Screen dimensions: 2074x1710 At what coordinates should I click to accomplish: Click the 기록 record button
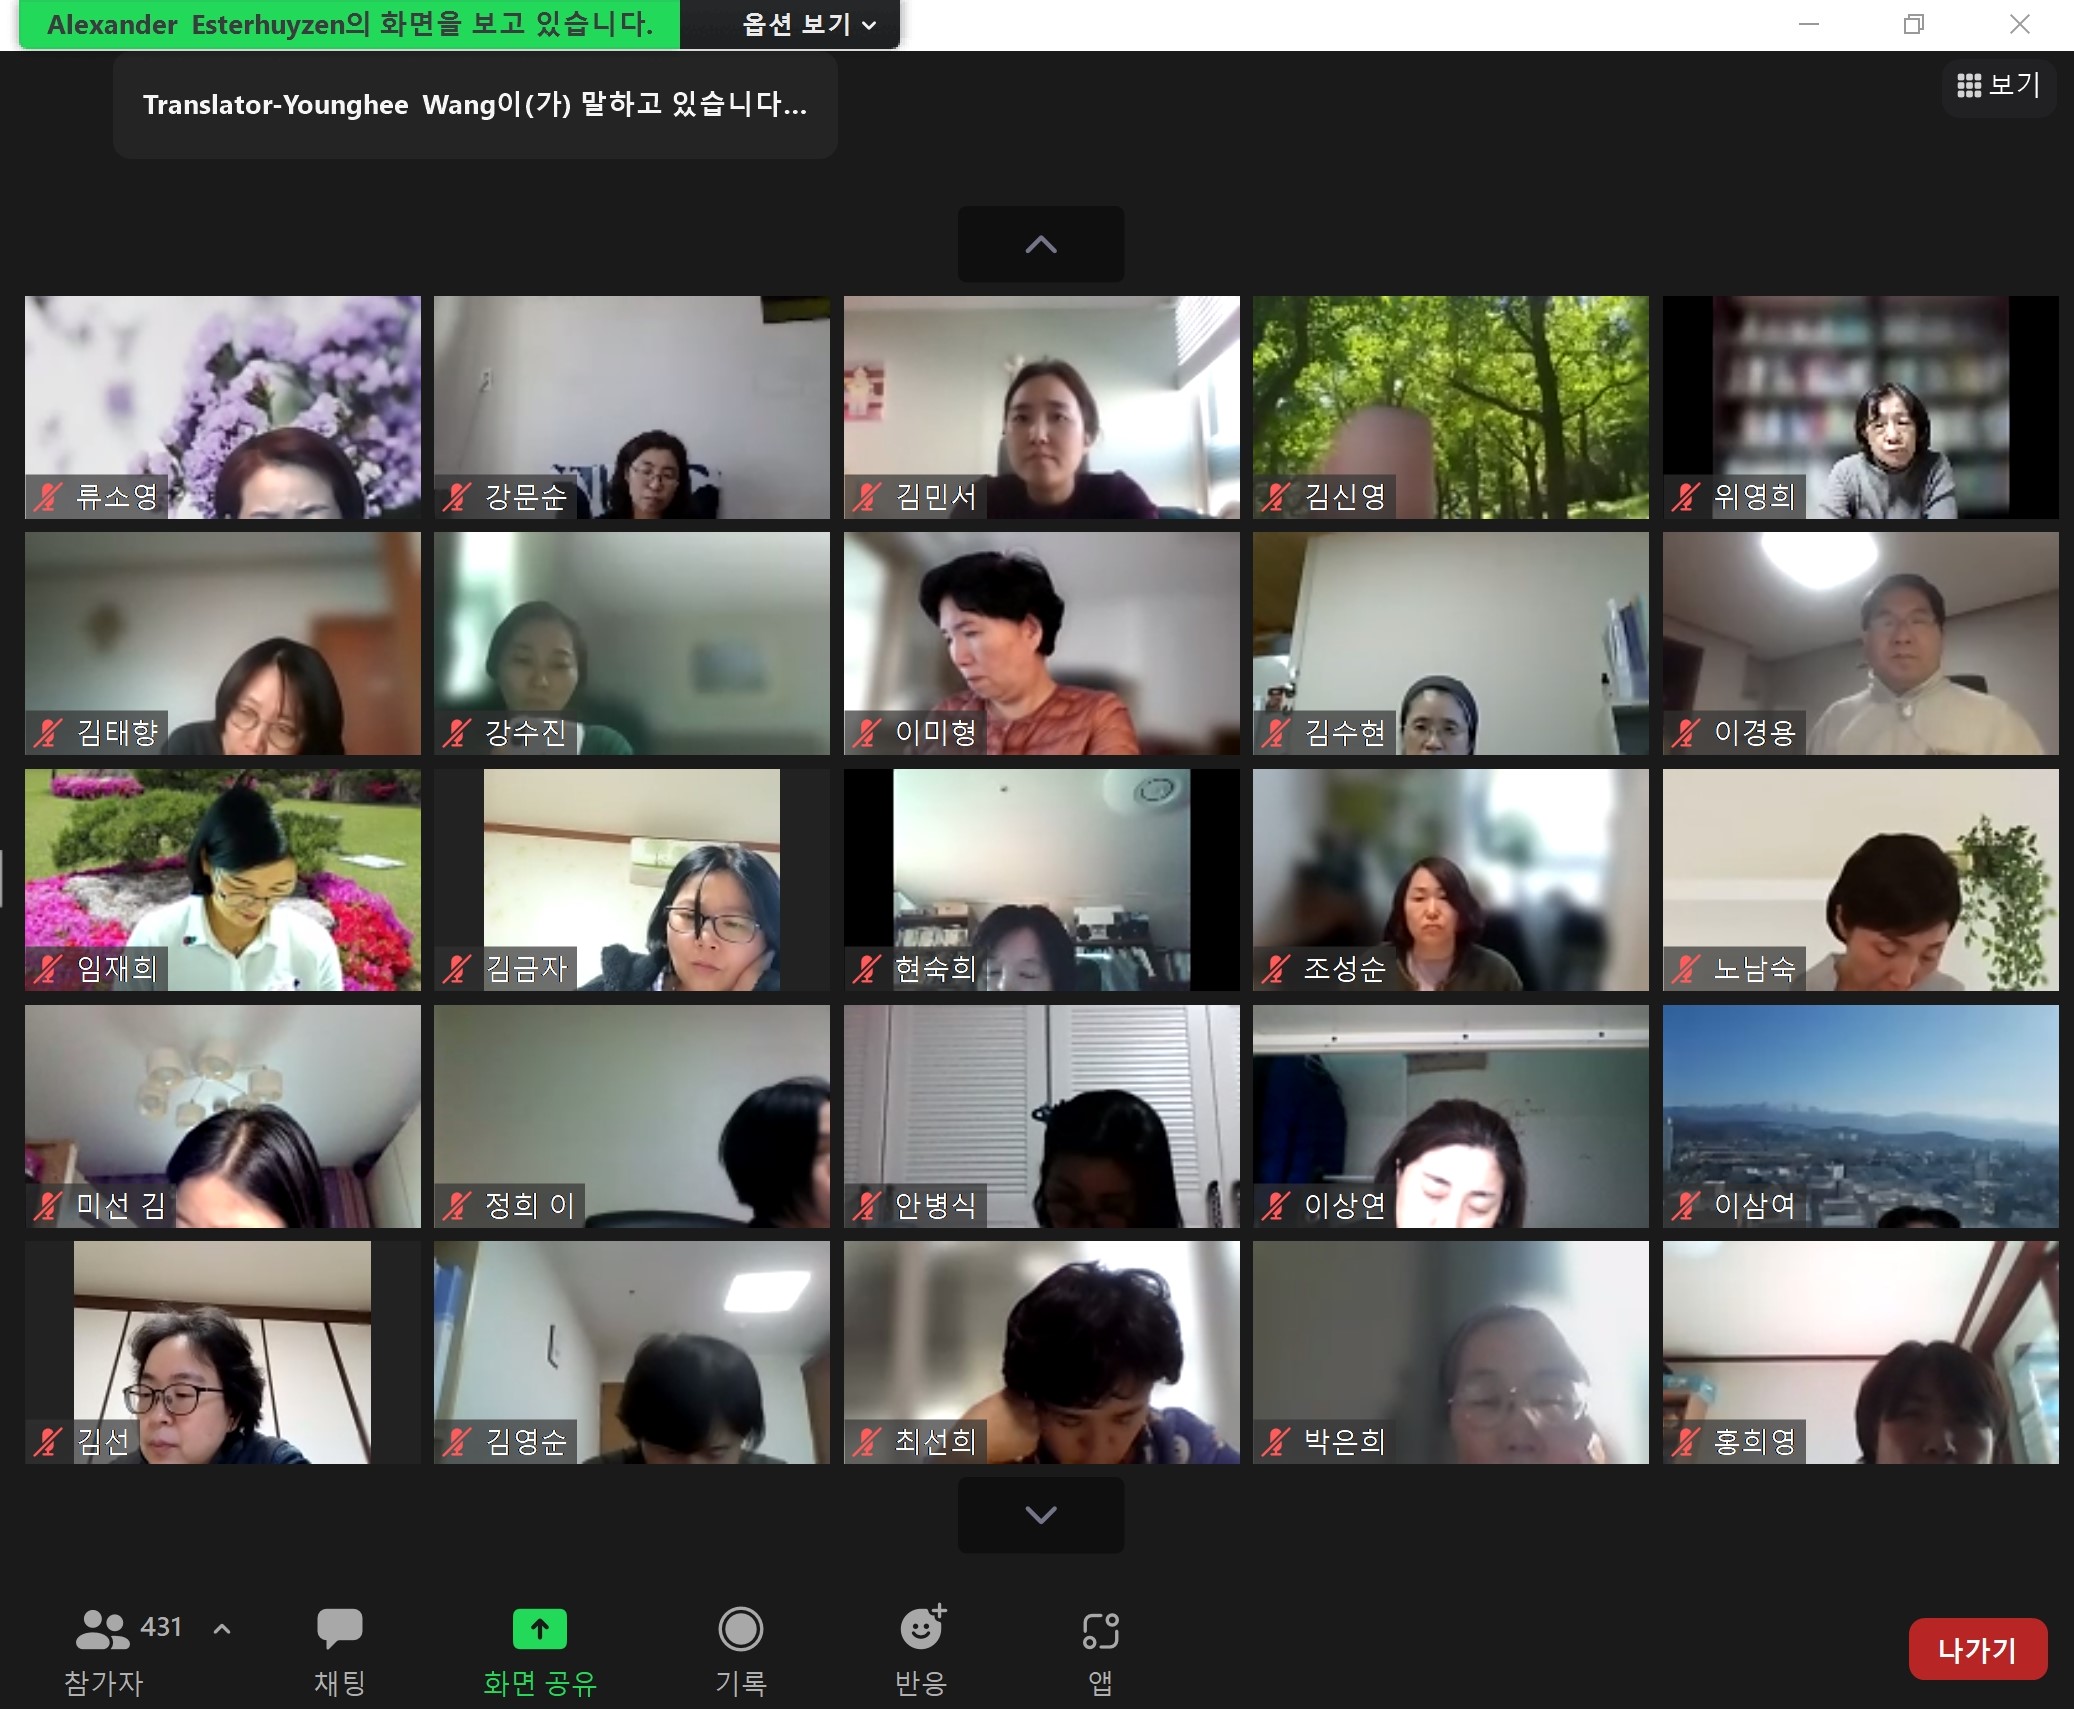741,1652
